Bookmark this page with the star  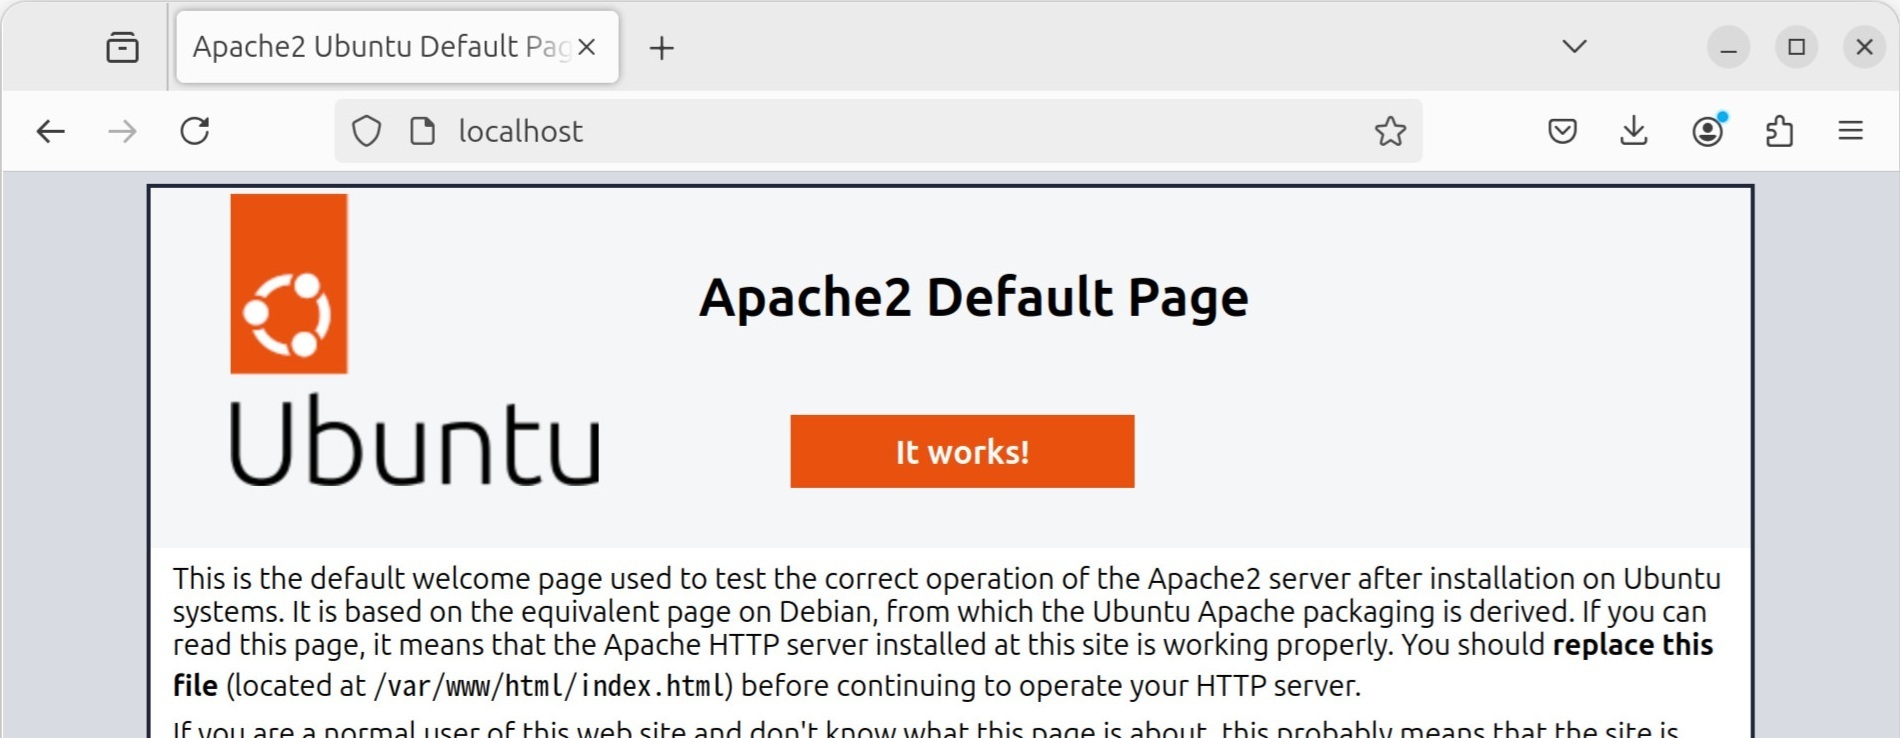tap(1390, 131)
